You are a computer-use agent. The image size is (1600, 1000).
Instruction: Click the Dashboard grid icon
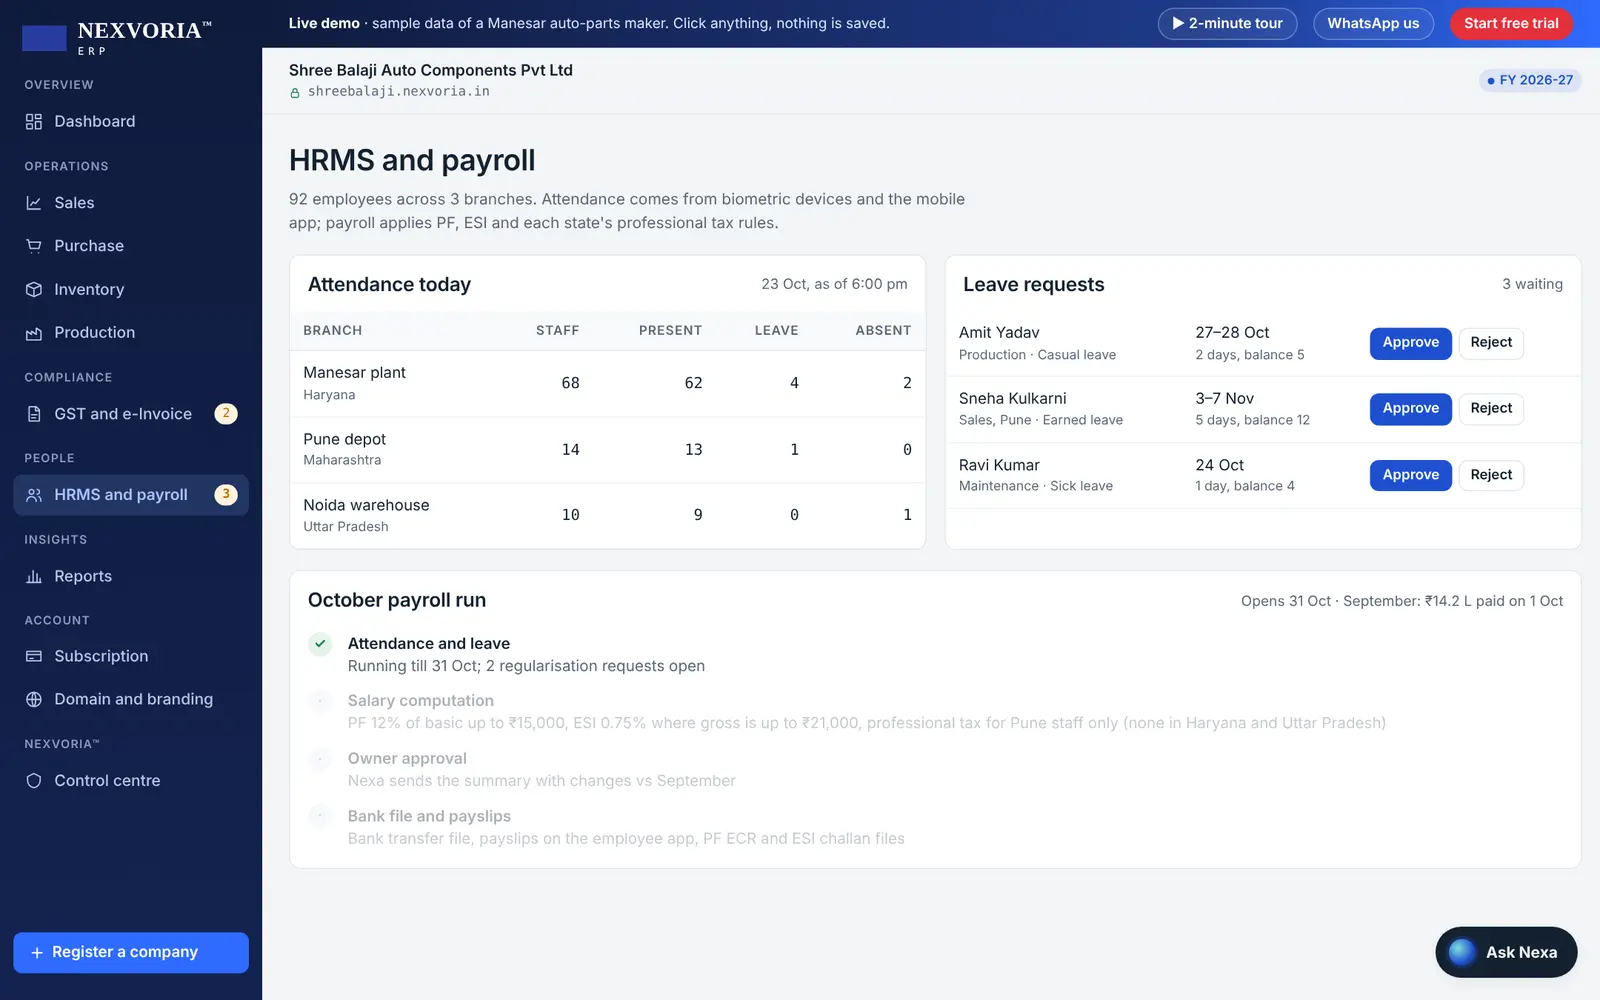tap(34, 122)
